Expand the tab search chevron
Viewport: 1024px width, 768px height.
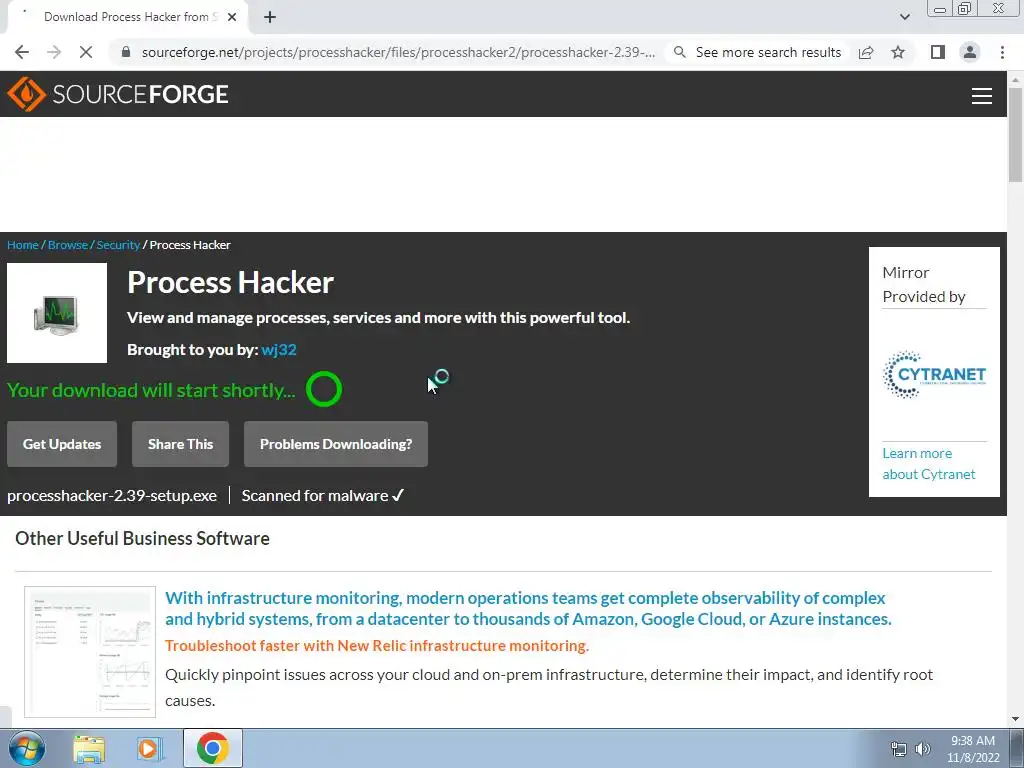pyautogui.click(x=904, y=17)
